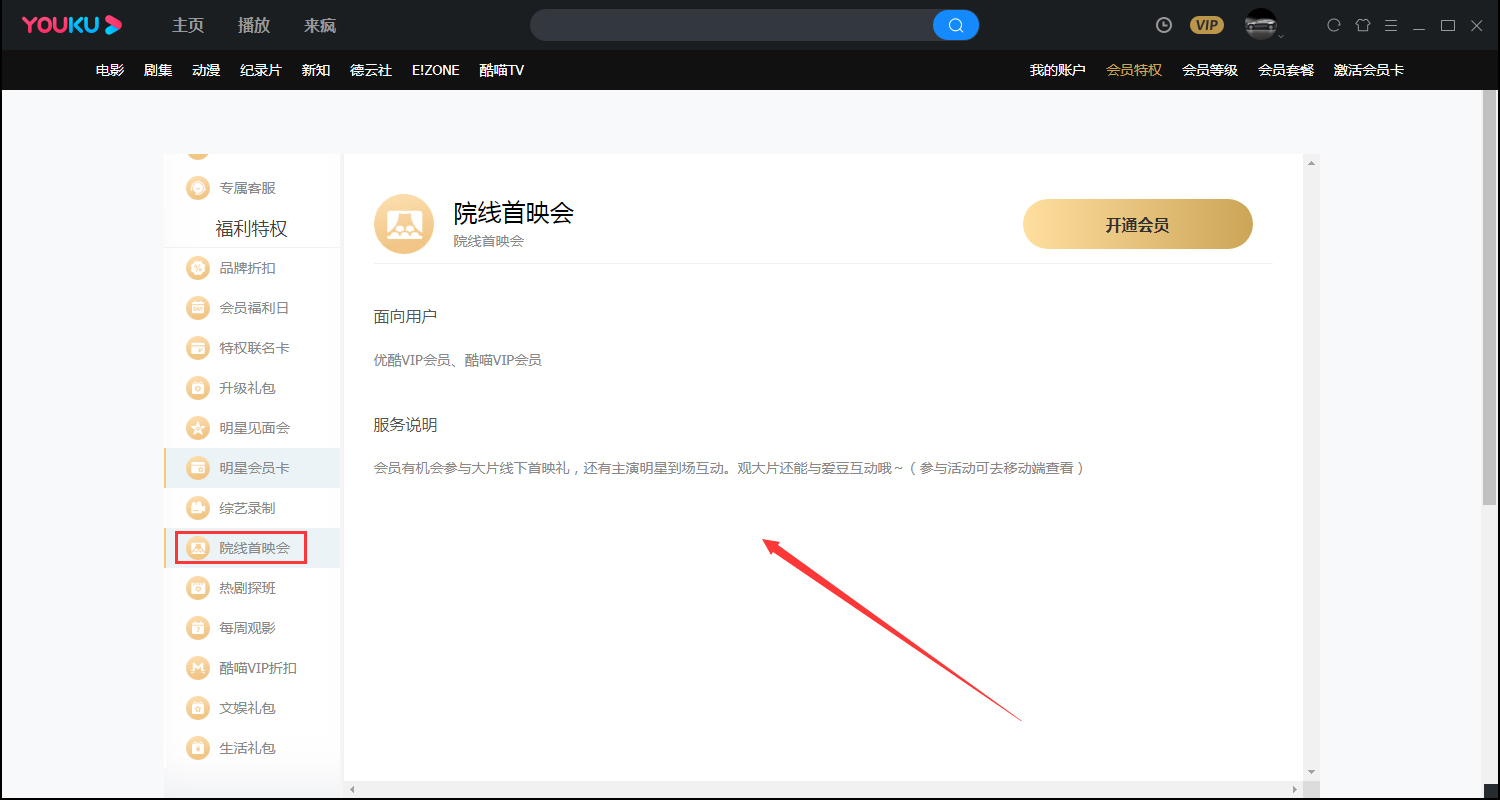Screen dimensions: 1500x800
Task: Open 激活会员卡 in the top-right navigation
Action: [x=1370, y=70]
